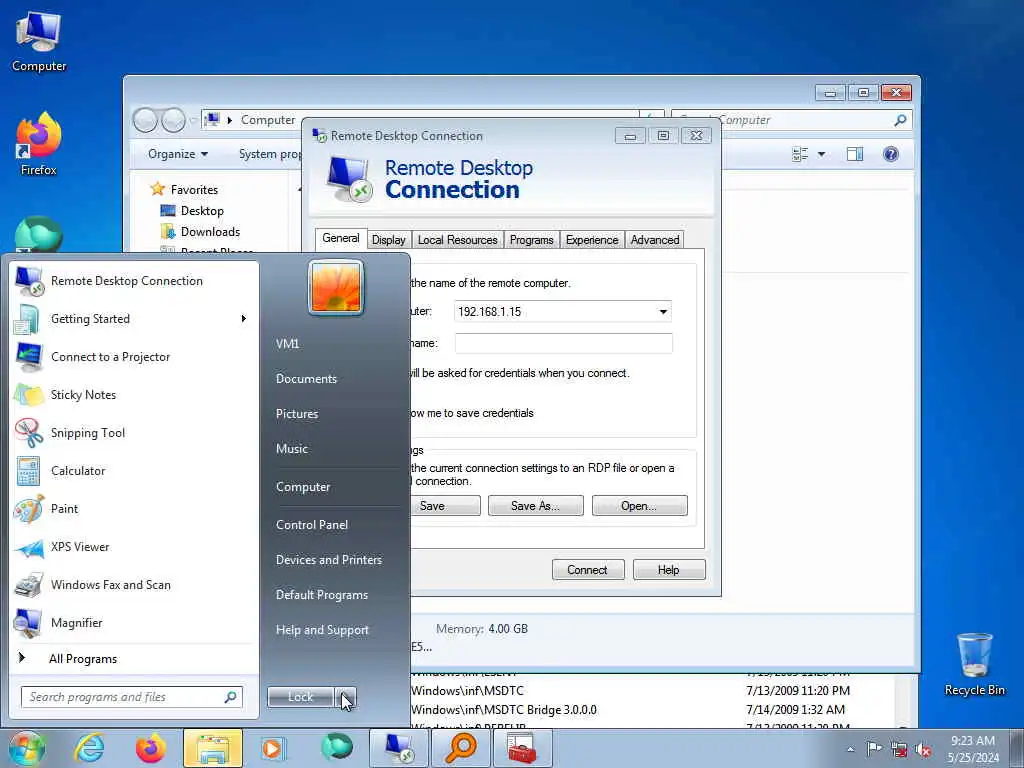Image resolution: width=1024 pixels, height=768 pixels.
Task: Open Magnifier from Start menu
Action: tap(134, 622)
